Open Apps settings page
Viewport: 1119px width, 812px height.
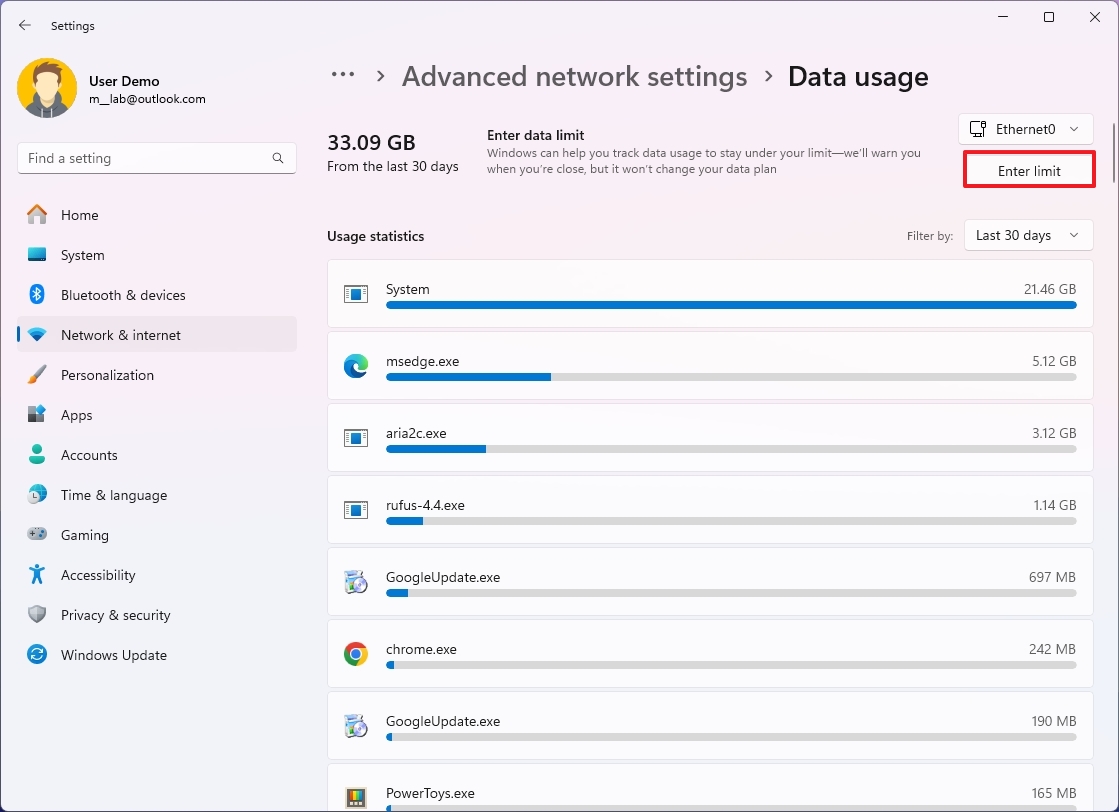(157, 415)
